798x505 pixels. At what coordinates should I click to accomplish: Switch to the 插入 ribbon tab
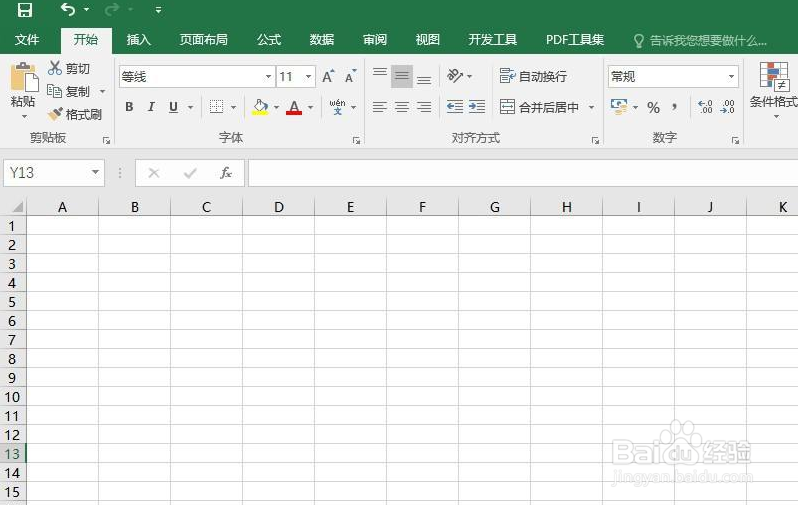(x=138, y=40)
